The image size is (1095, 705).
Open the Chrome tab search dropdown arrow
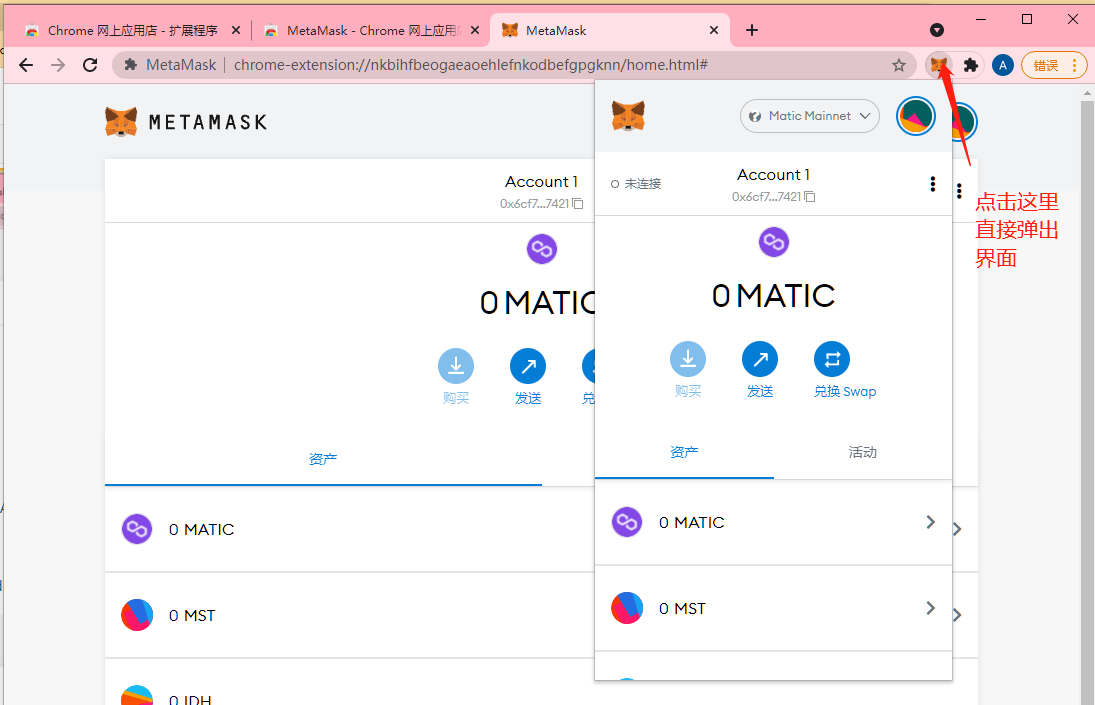point(937,30)
